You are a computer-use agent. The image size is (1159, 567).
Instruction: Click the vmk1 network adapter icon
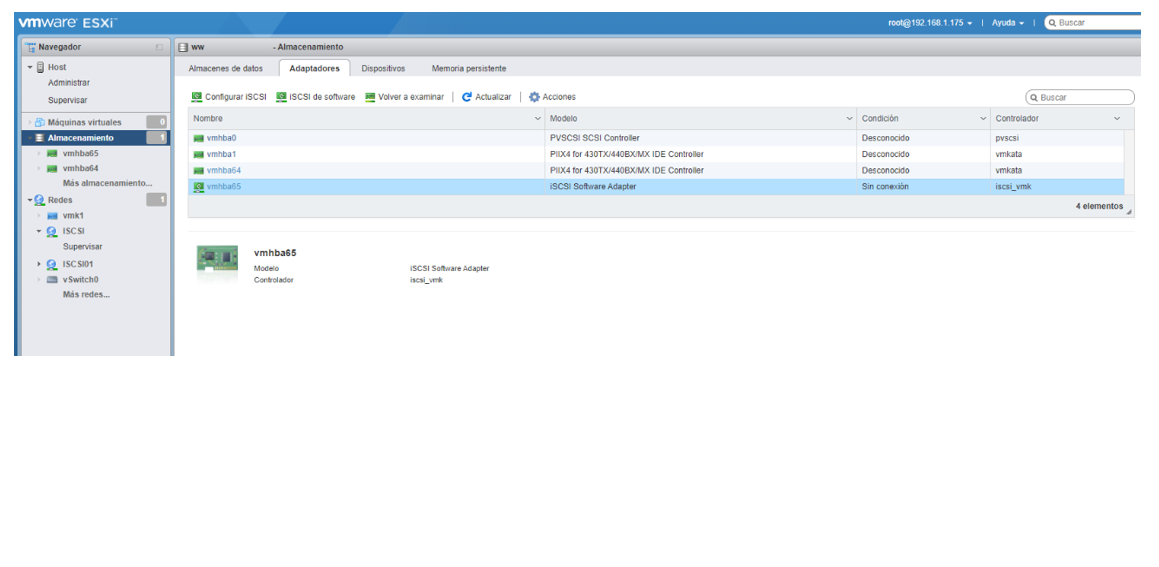[52, 216]
